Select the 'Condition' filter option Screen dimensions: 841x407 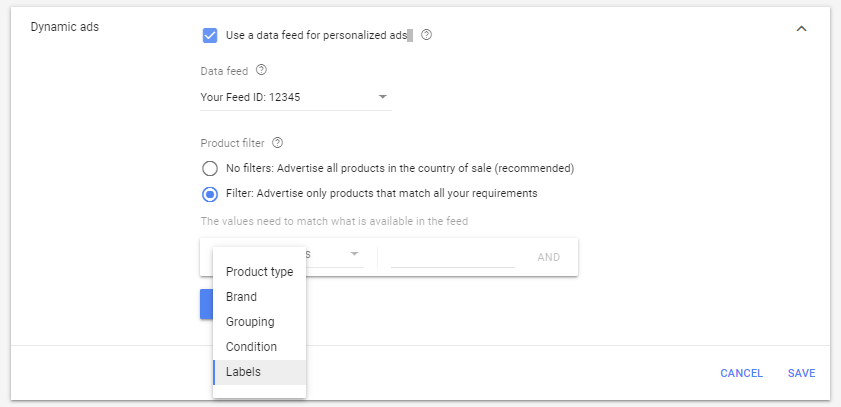251,347
